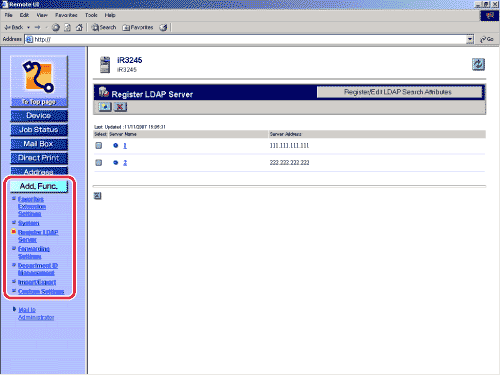Viewport: 500px width, 375px height.
Task: Click the refresh icon beside iR3245 heading
Action: coord(478,64)
